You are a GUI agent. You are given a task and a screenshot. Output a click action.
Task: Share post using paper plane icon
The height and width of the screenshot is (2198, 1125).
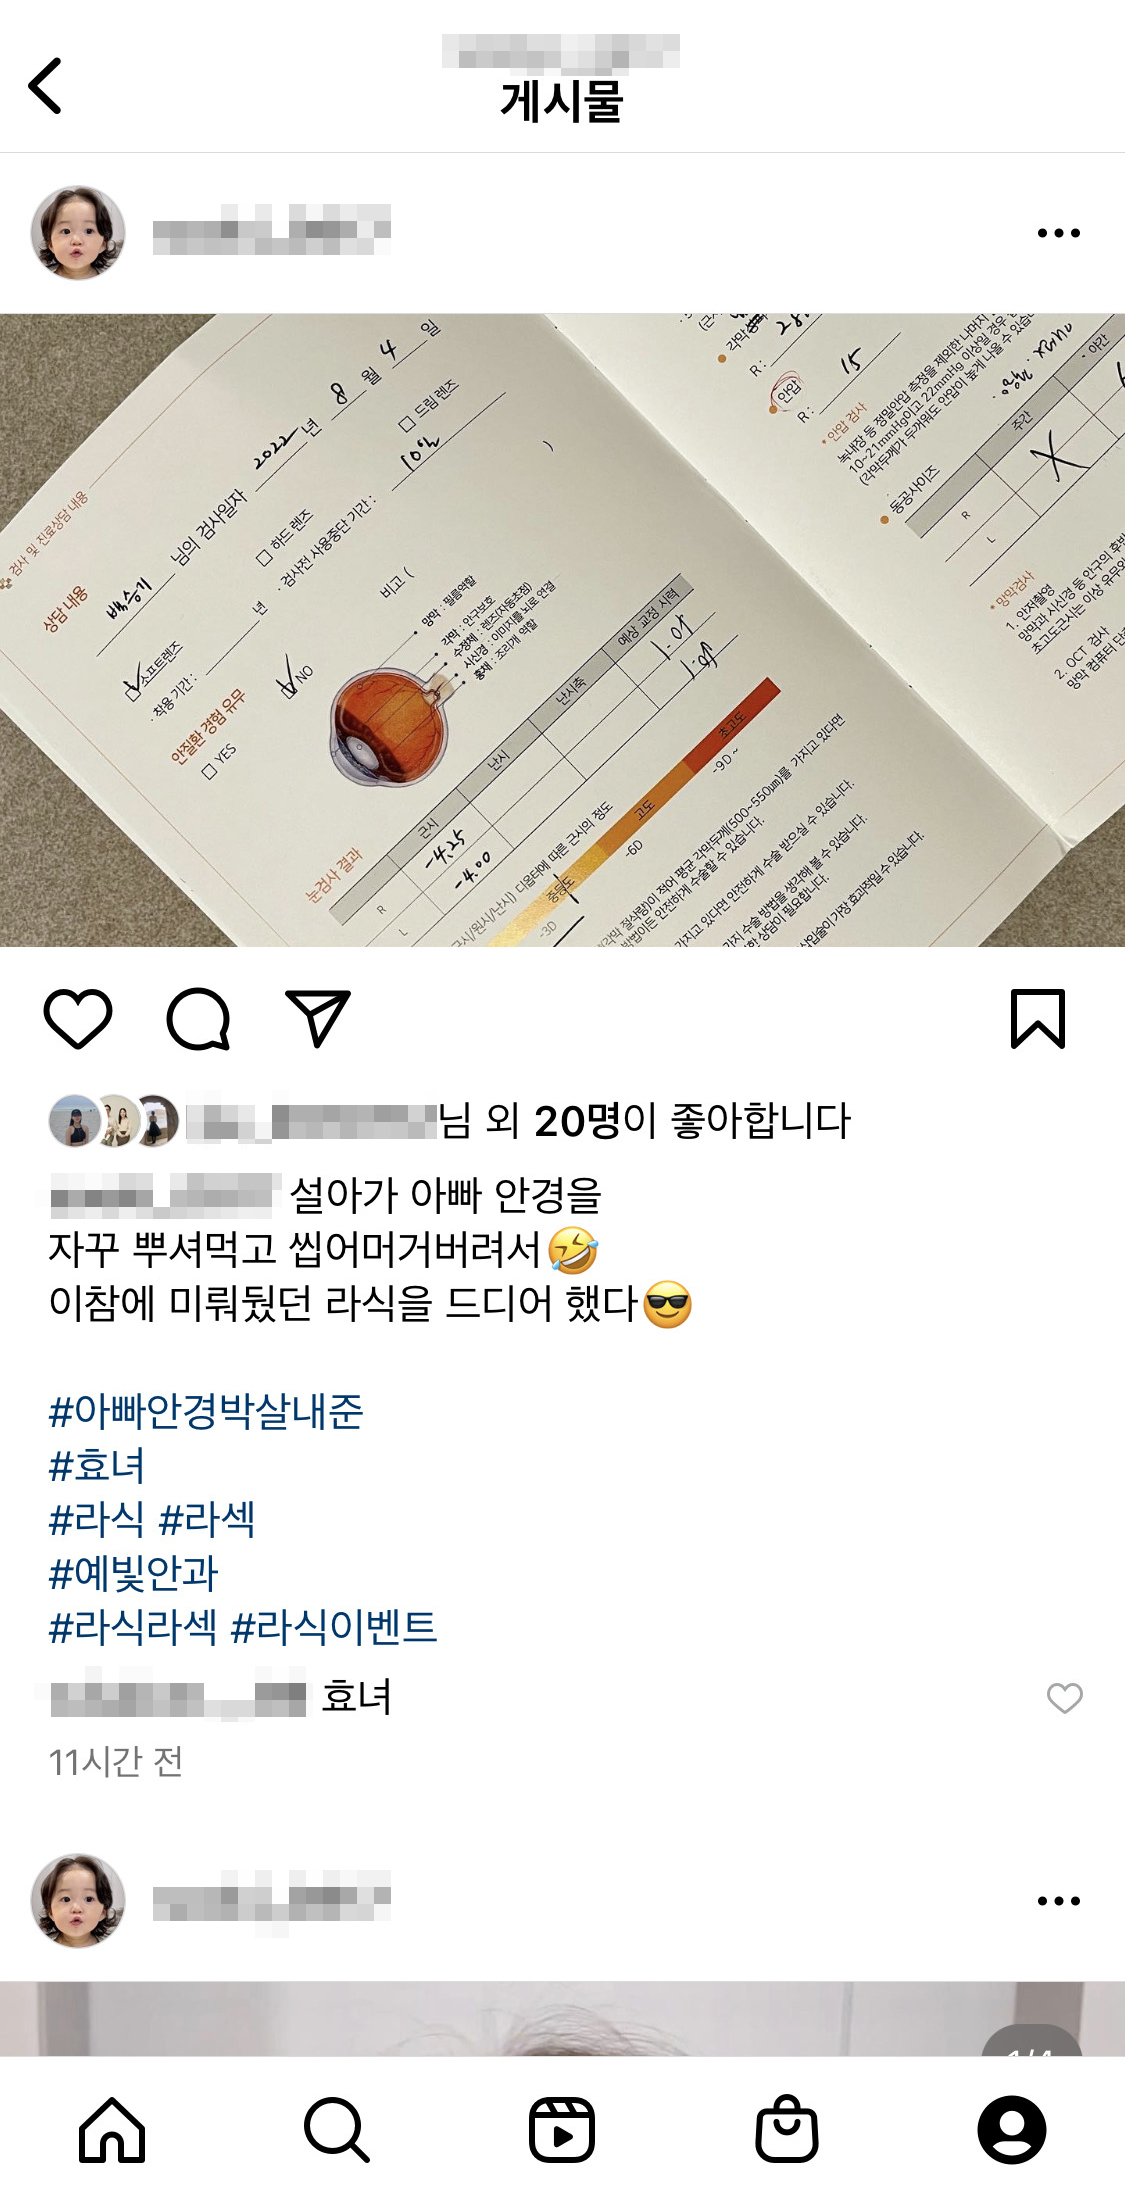click(x=318, y=1018)
